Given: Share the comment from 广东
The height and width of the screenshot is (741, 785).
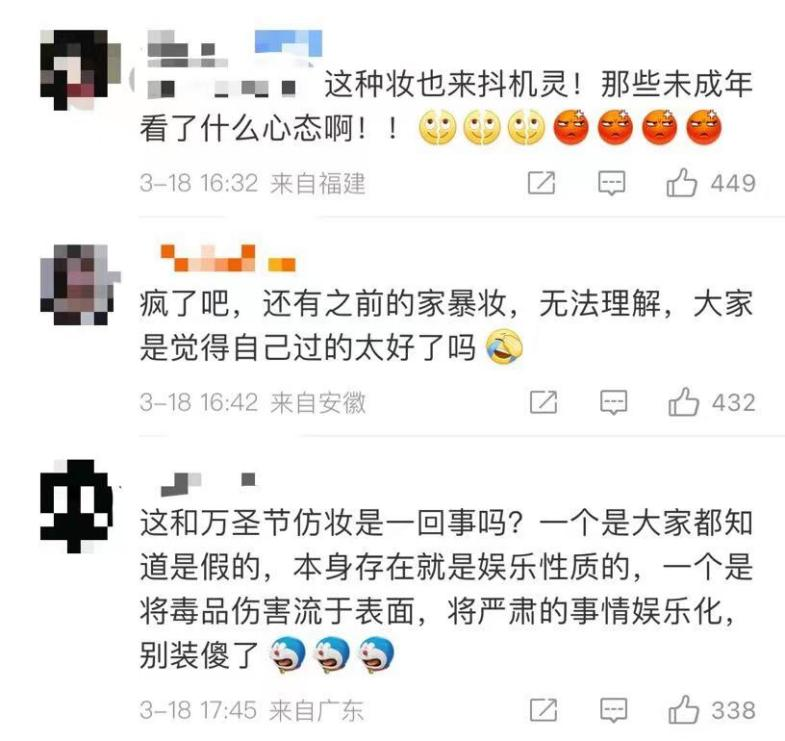Looking at the screenshot, I should pos(543,710).
